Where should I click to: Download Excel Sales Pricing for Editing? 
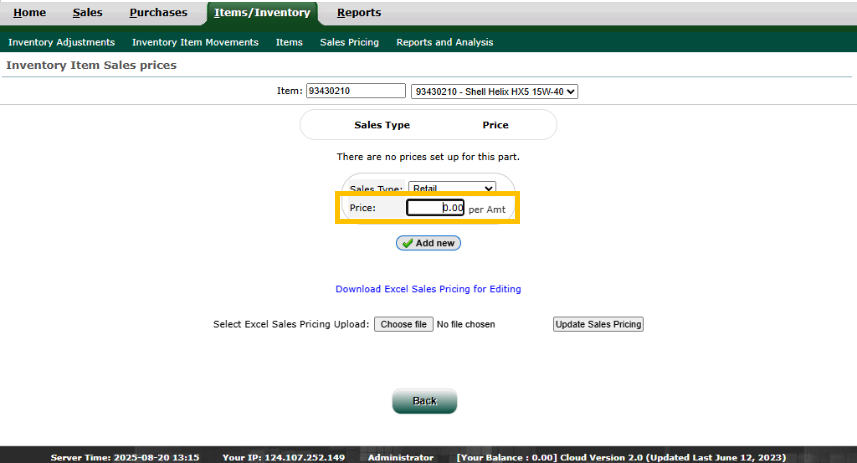coord(428,289)
